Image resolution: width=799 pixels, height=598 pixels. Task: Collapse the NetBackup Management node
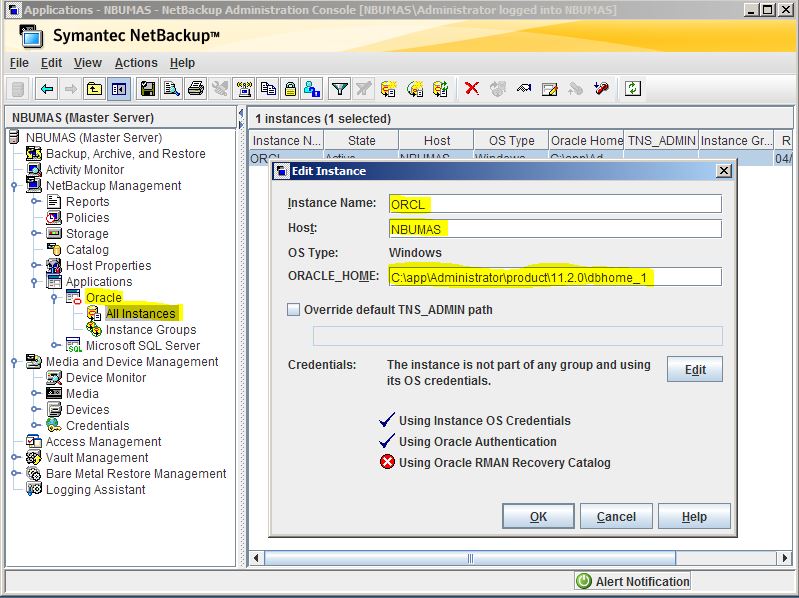14,186
